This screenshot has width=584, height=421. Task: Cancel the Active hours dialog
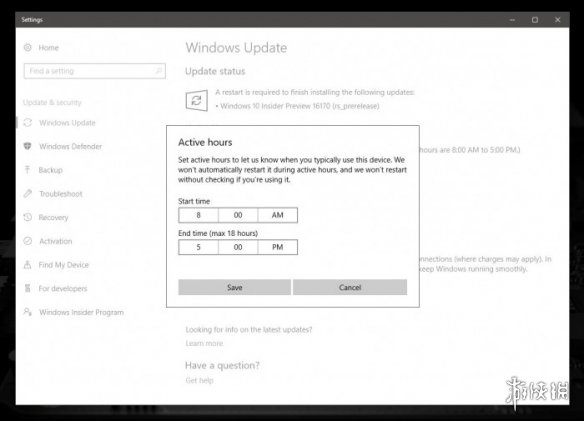tap(350, 287)
